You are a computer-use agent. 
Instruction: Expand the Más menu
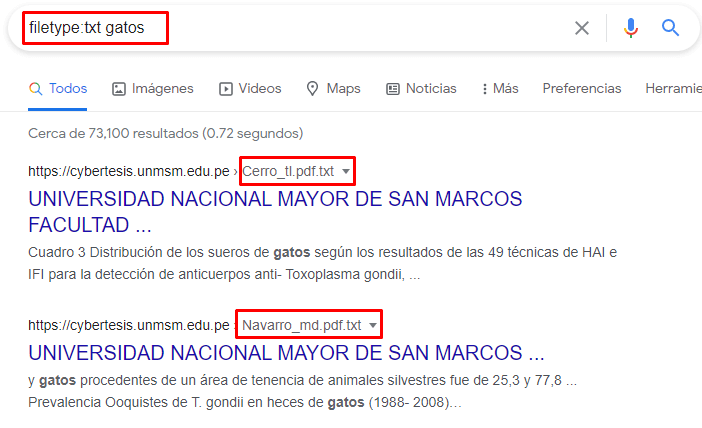[x=500, y=89]
